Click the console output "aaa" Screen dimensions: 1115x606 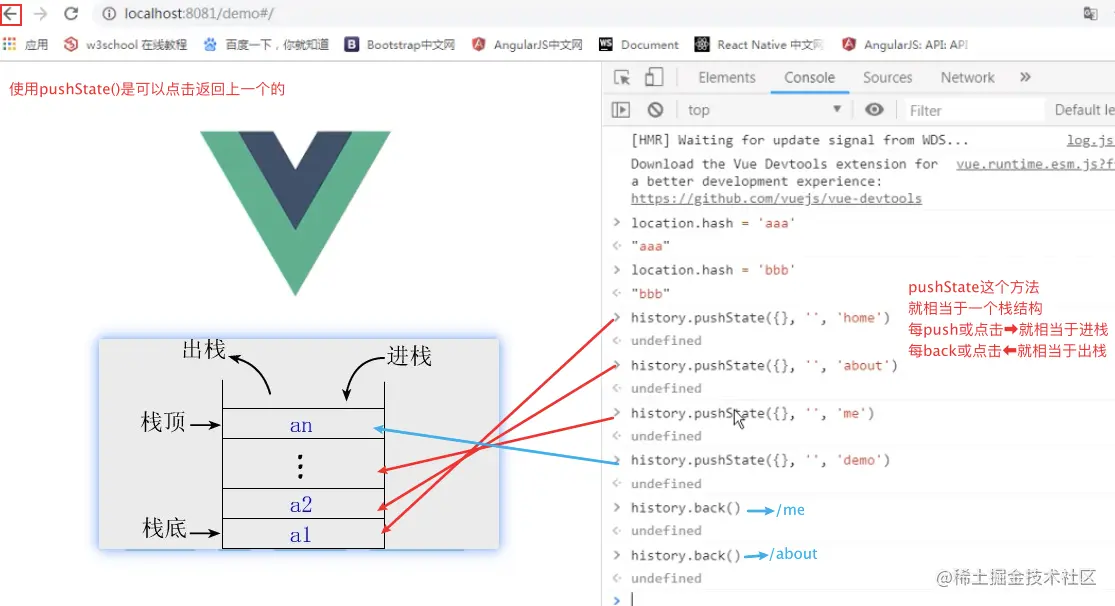point(650,246)
